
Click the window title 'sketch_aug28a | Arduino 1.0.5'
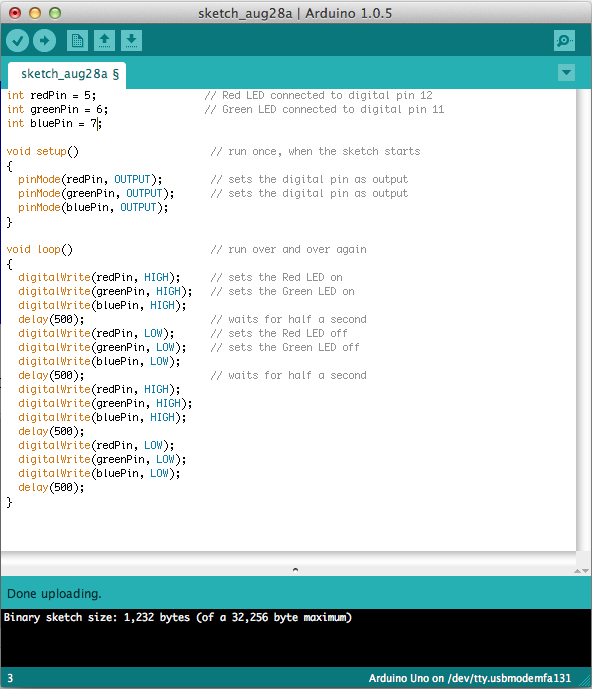pyautogui.click(x=295, y=13)
